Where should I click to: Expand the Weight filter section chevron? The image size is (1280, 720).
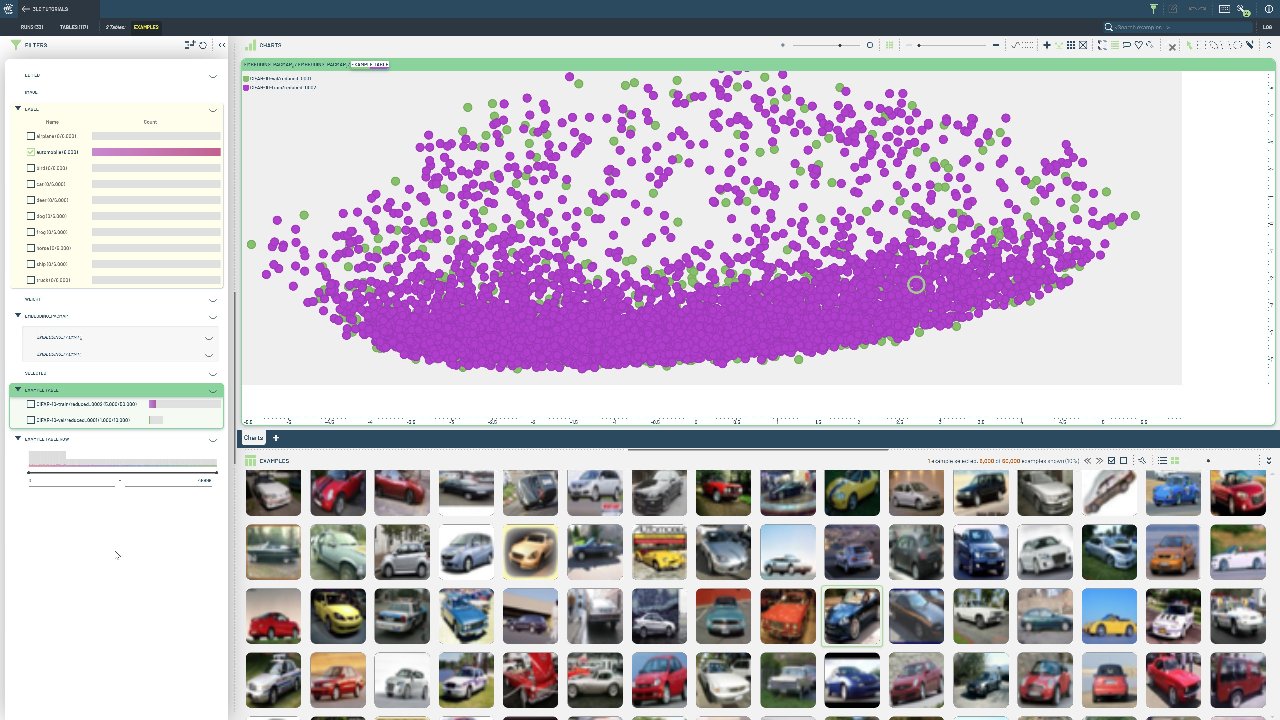click(x=212, y=299)
